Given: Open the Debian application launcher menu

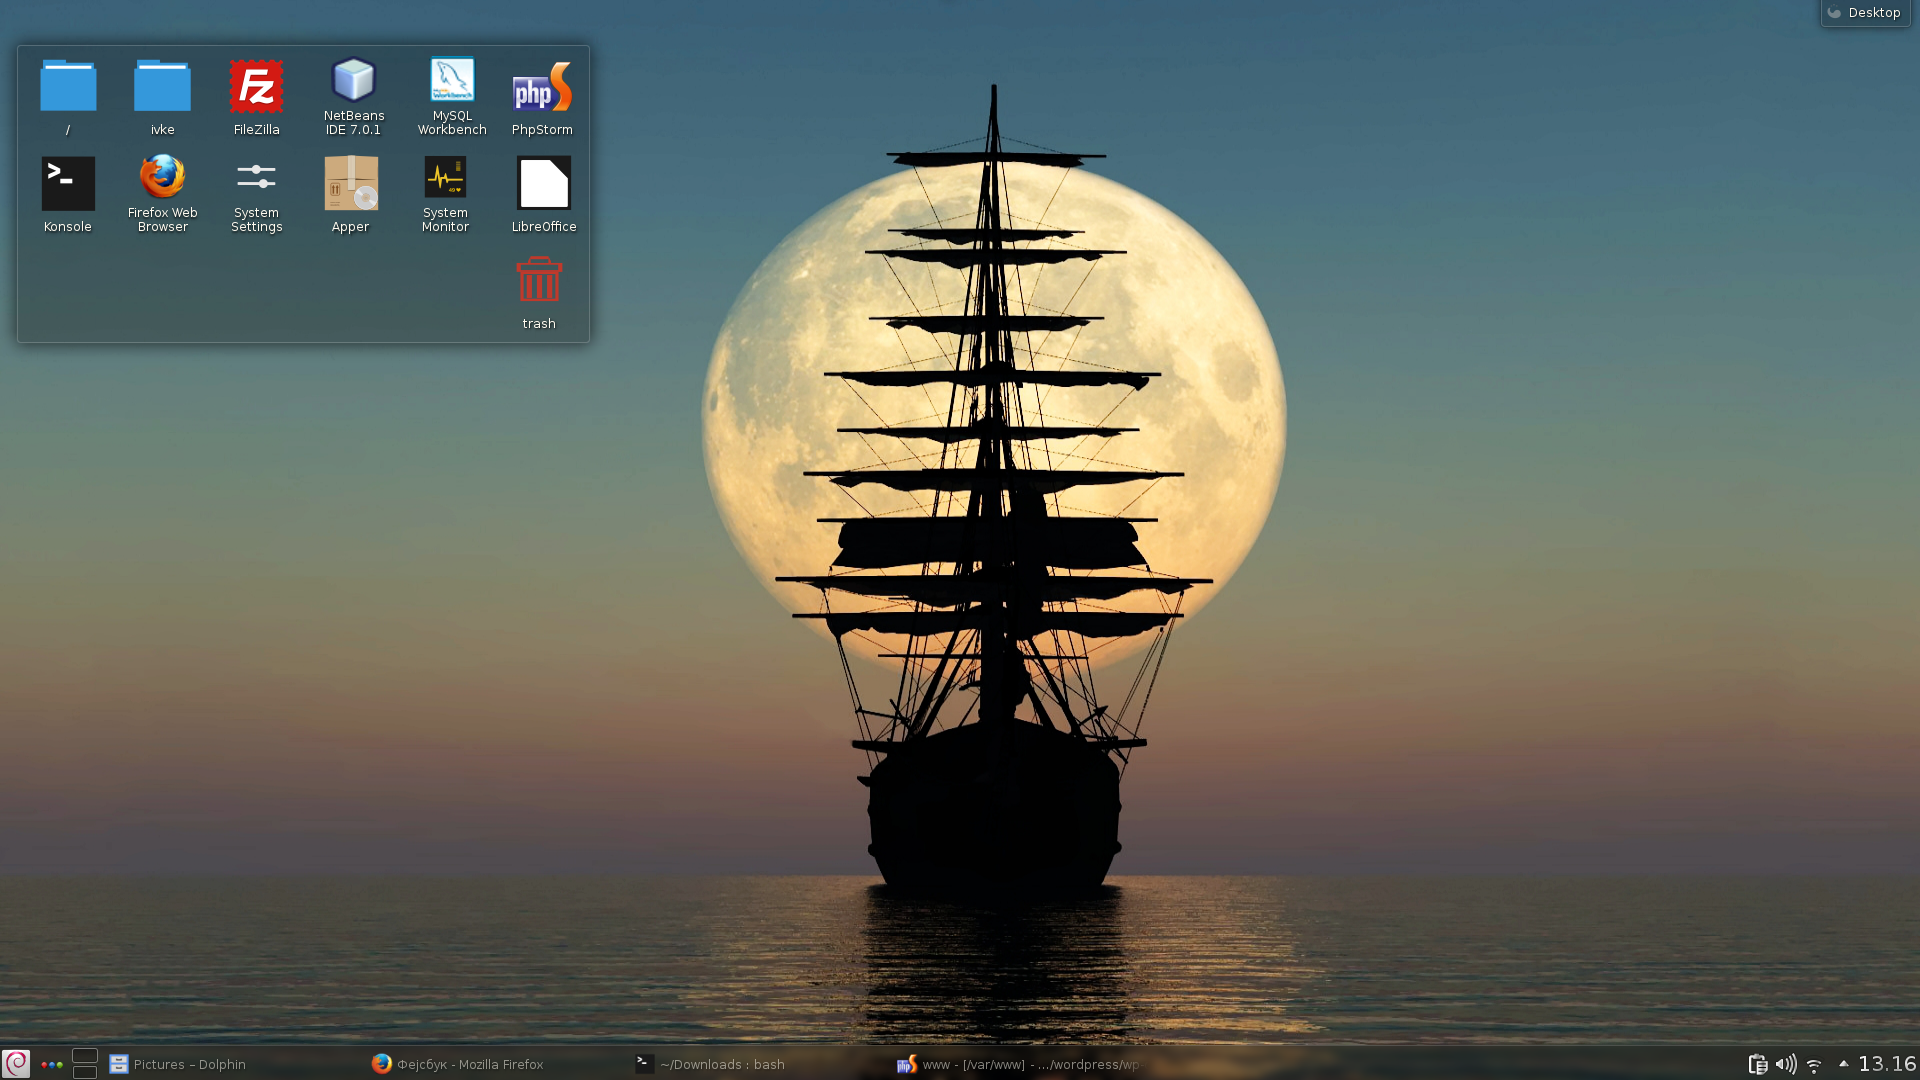Looking at the screenshot, I should tap(16, 1064).
